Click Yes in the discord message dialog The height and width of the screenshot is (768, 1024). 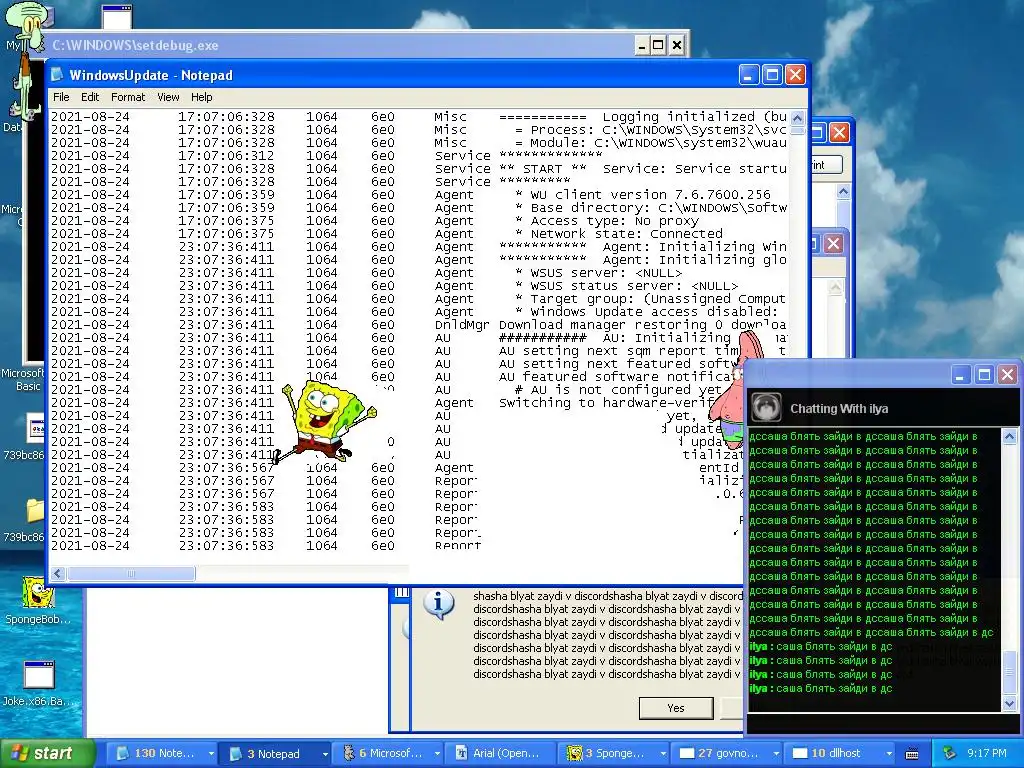(x=676, y=708)
